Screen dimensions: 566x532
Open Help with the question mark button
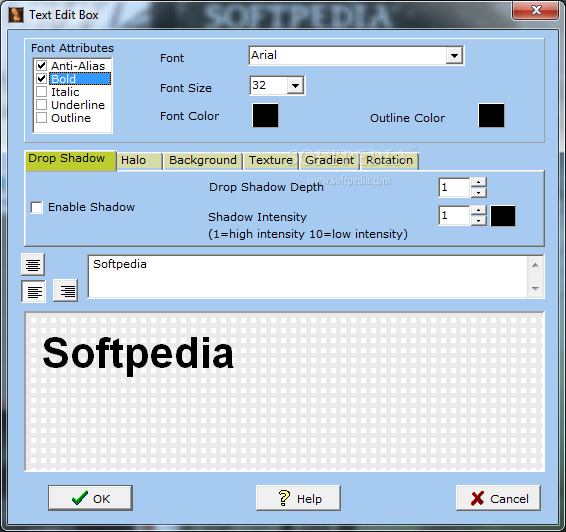(x=298, y=498)
